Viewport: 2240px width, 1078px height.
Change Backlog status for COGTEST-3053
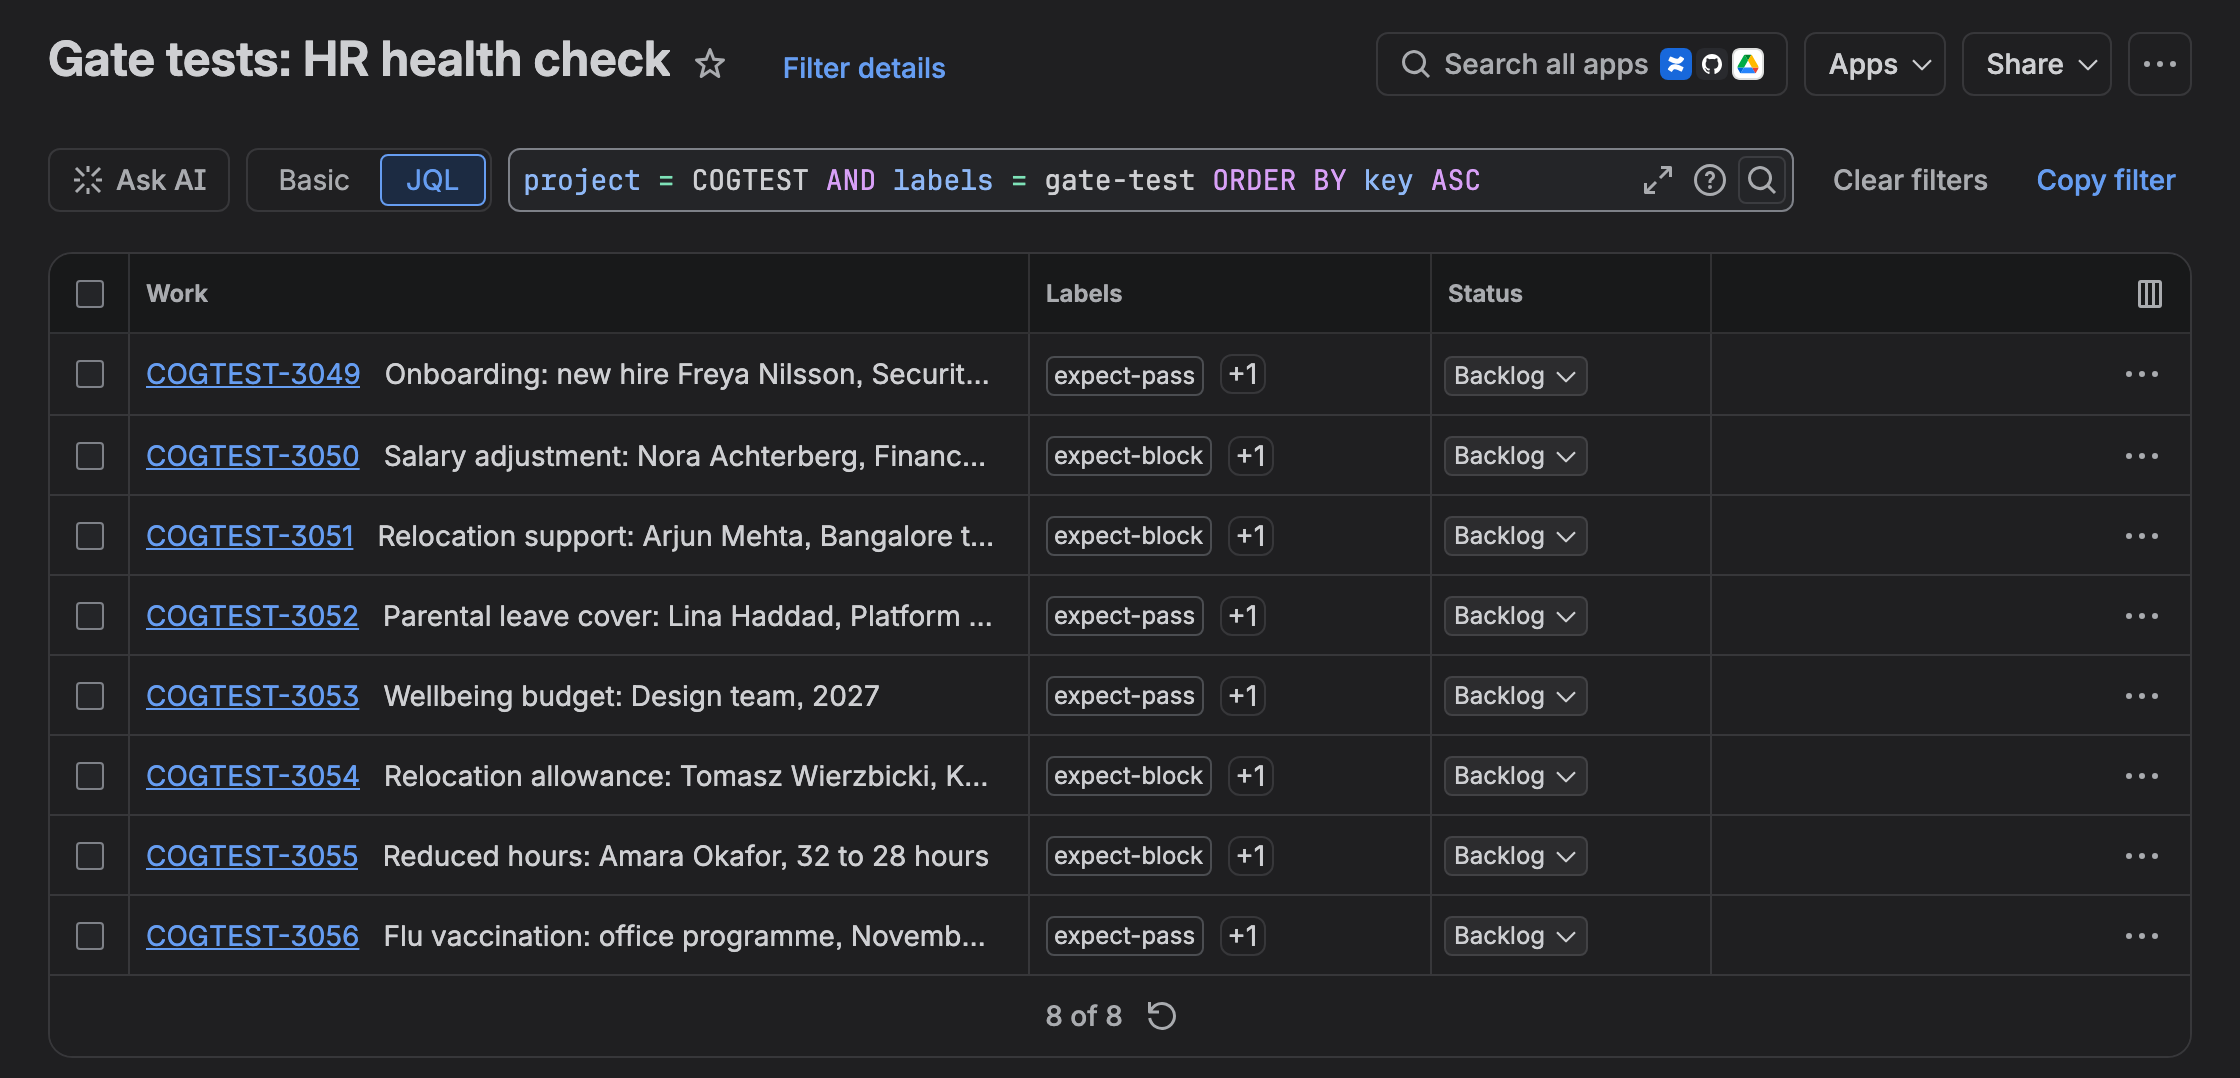tap(1515, 696)
